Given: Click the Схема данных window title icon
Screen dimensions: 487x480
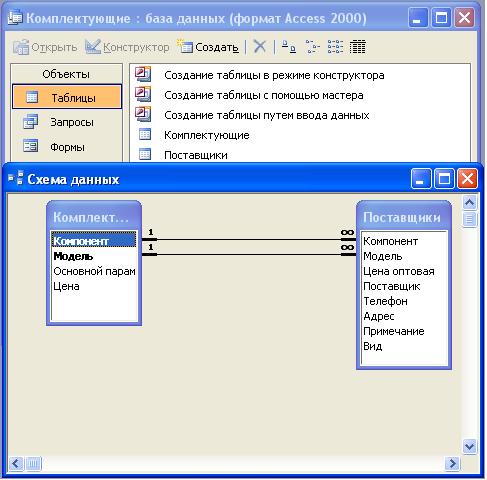Looking at the screenshot, I should pyautogui.click(x=16, y=178).
